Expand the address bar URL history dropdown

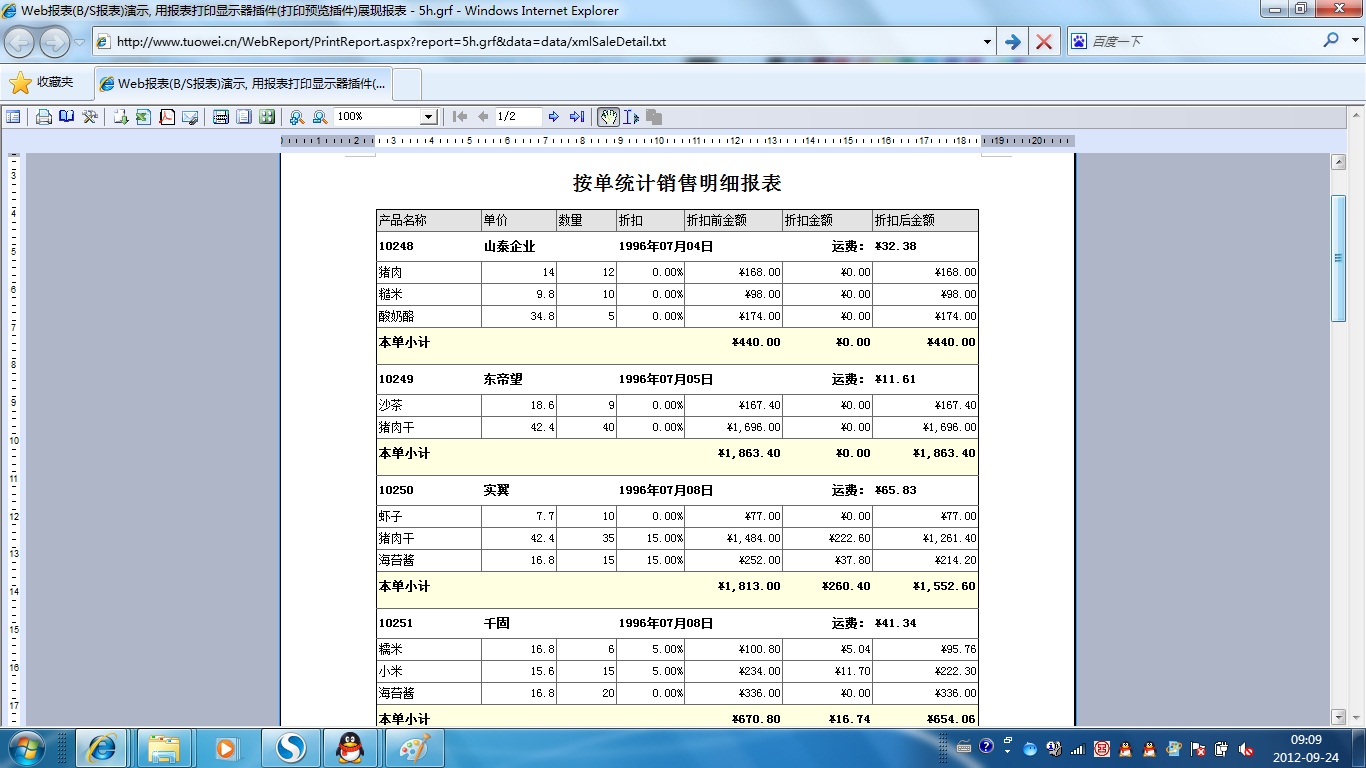987,42
